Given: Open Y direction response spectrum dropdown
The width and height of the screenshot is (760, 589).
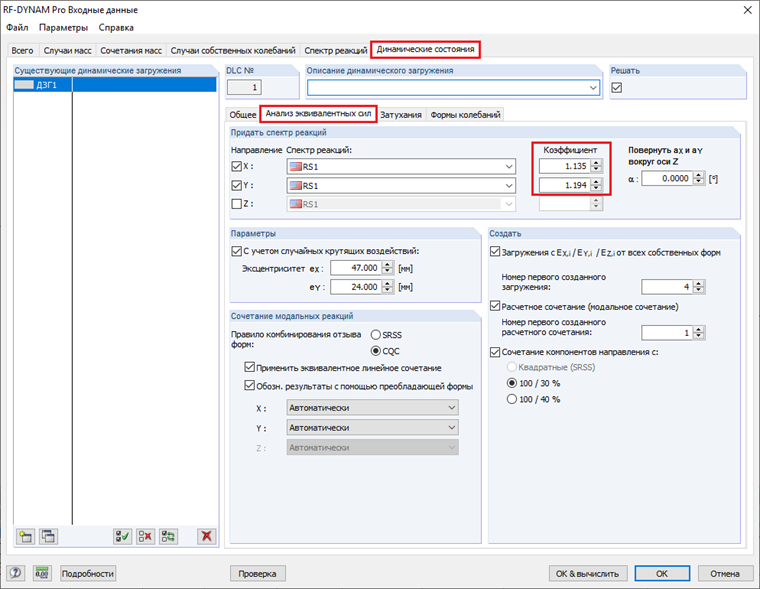Looking at the screenshot, I should coord(509,185).
